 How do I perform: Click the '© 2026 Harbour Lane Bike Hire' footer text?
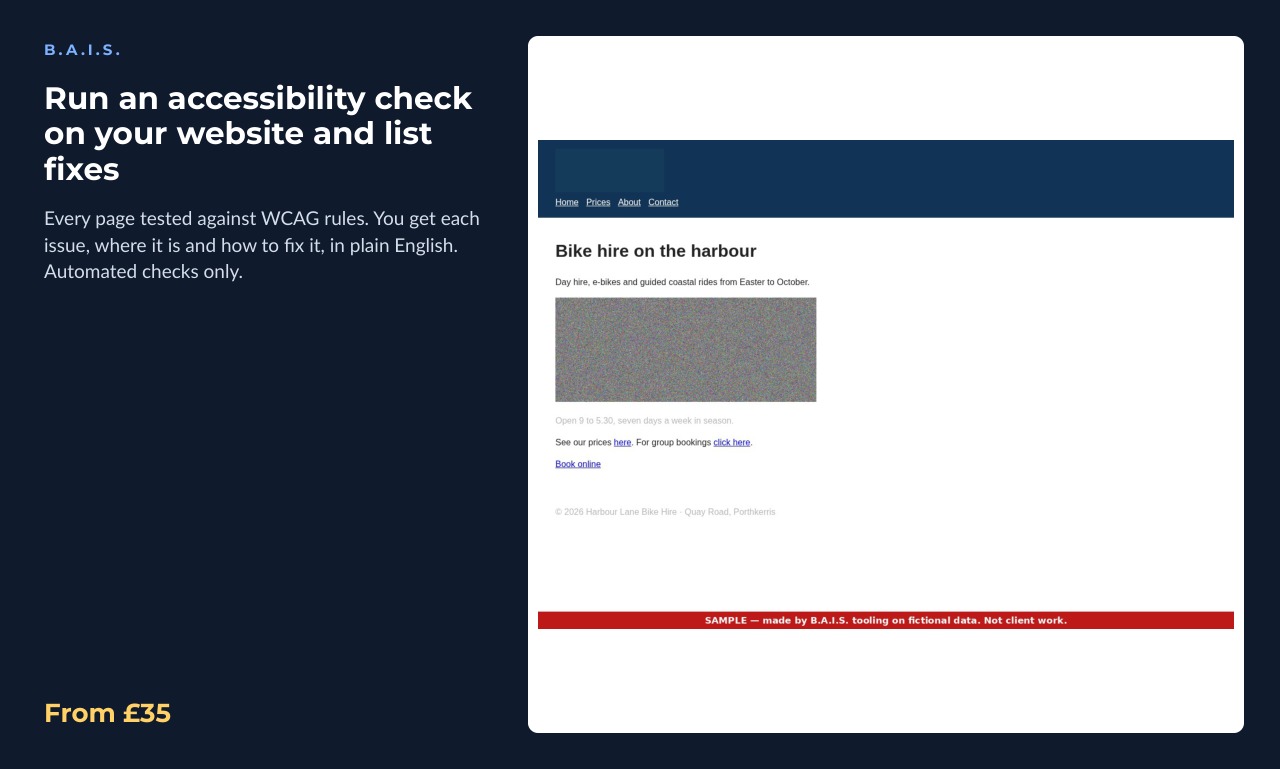click(665, 512)
